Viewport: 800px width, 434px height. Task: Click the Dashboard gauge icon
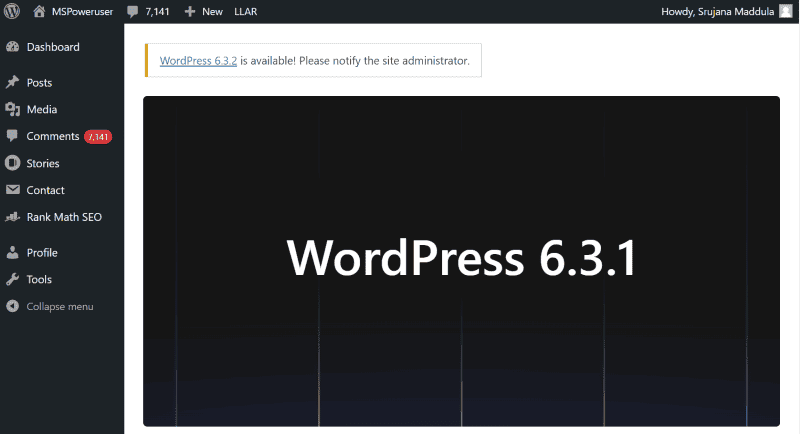(x=13, y=47)
